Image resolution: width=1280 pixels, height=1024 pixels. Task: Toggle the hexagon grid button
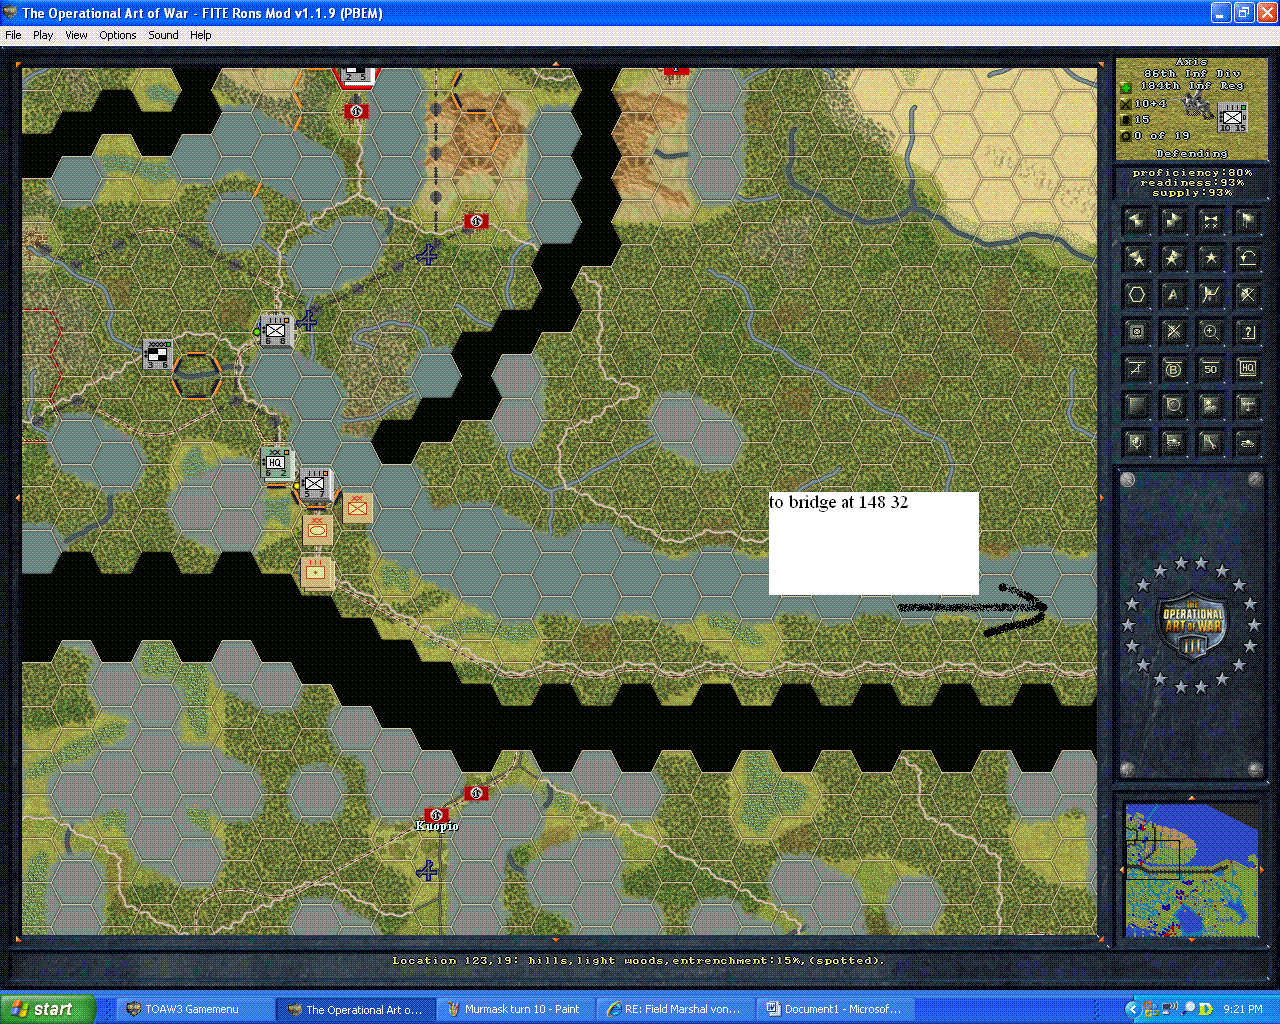[1136, 295]
